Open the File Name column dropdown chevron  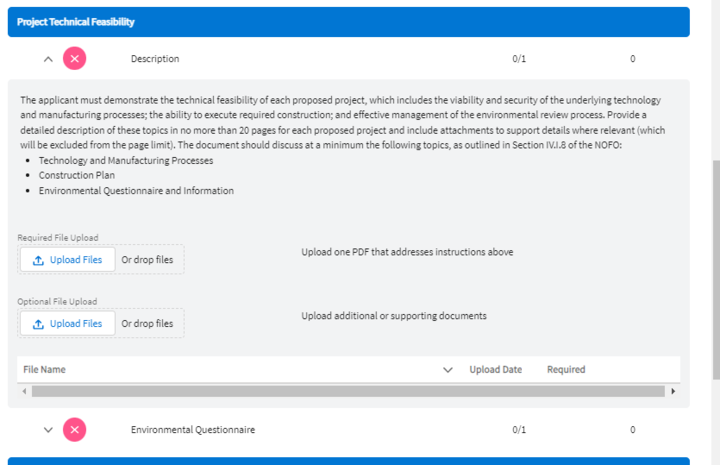pos(447,370)
